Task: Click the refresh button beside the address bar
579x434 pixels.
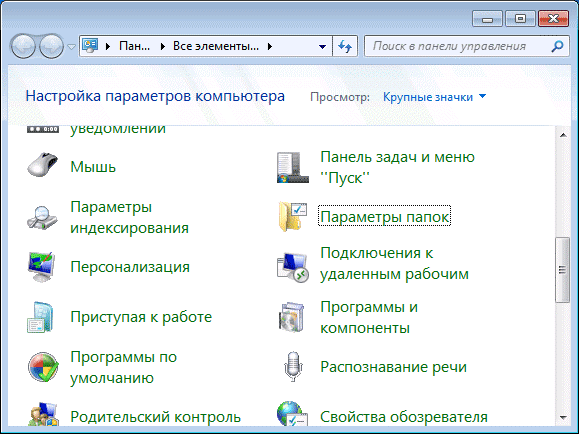Action: pos(345,47)
